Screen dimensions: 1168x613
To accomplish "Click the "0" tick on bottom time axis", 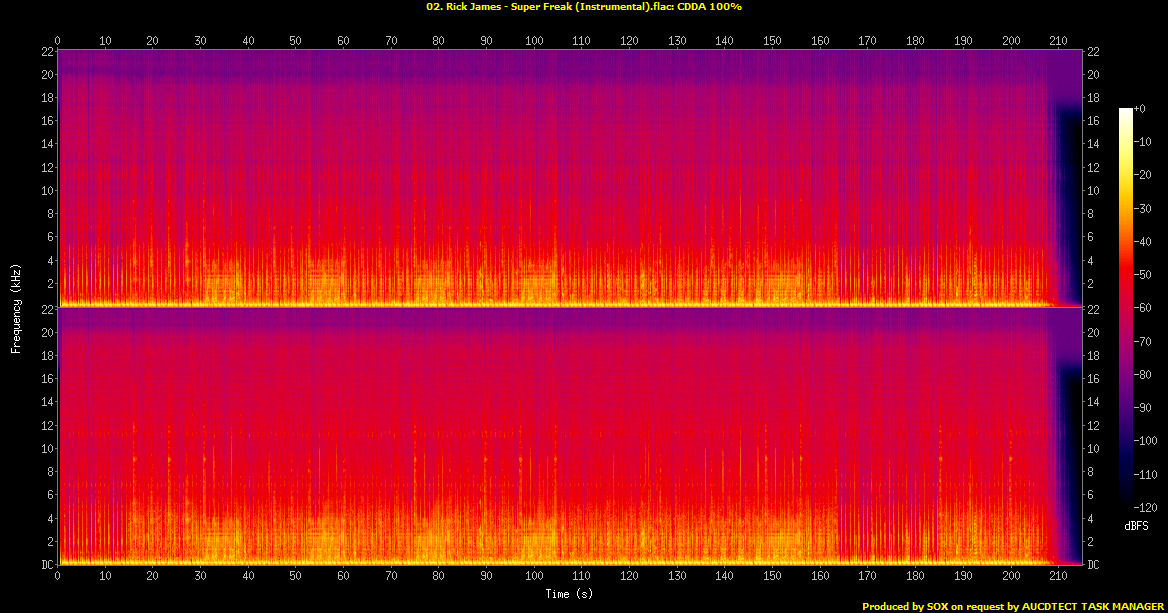I will (x=57, y=576).
